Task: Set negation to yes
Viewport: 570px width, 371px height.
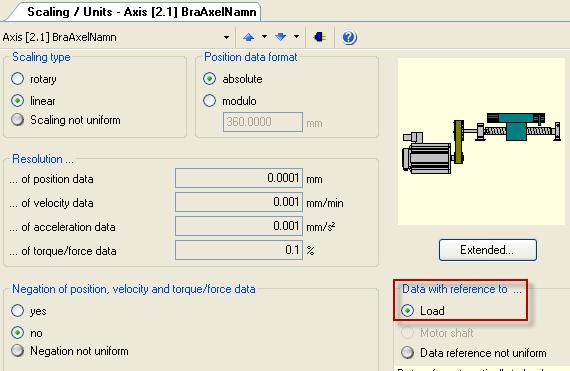Action: pos(17,311)
